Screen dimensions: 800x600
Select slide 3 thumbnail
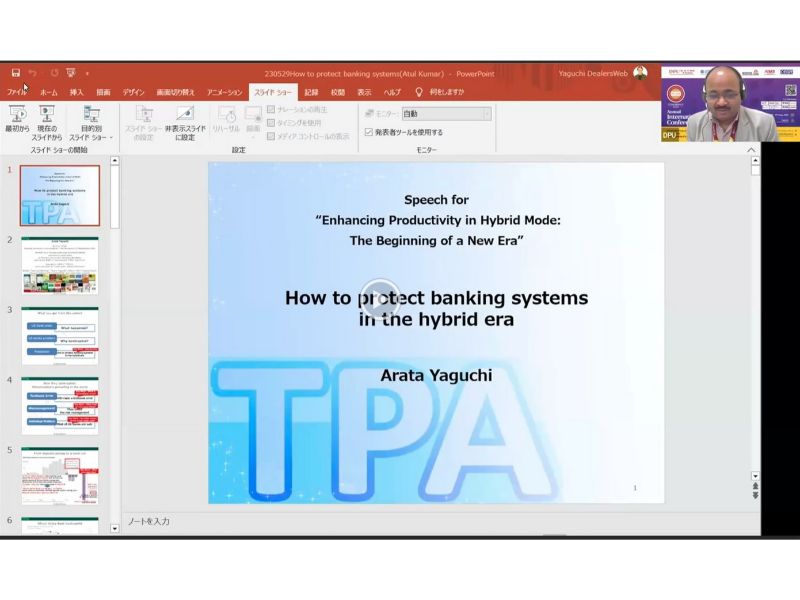tap(60, 335)
